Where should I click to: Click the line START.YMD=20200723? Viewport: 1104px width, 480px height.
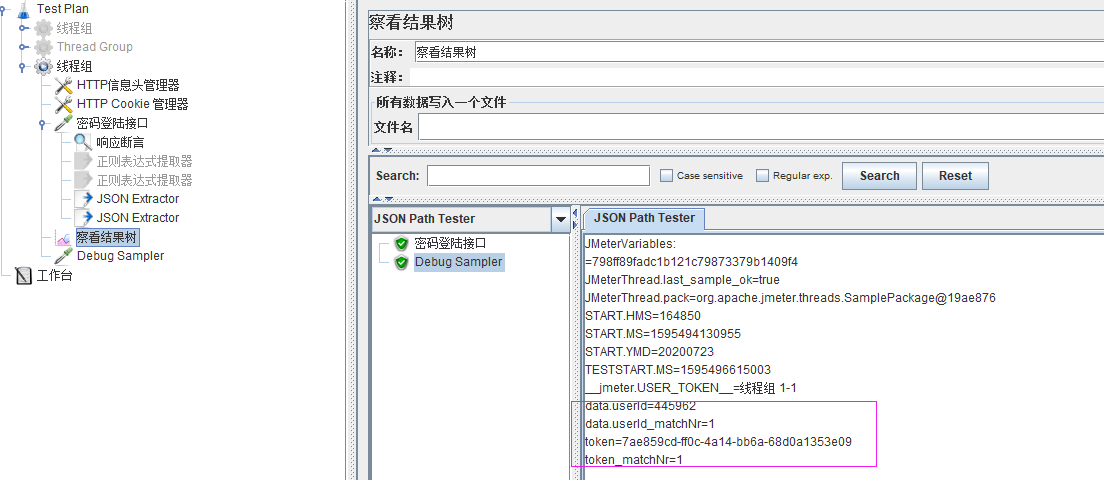pyautogui.click(x=649, y=352)
